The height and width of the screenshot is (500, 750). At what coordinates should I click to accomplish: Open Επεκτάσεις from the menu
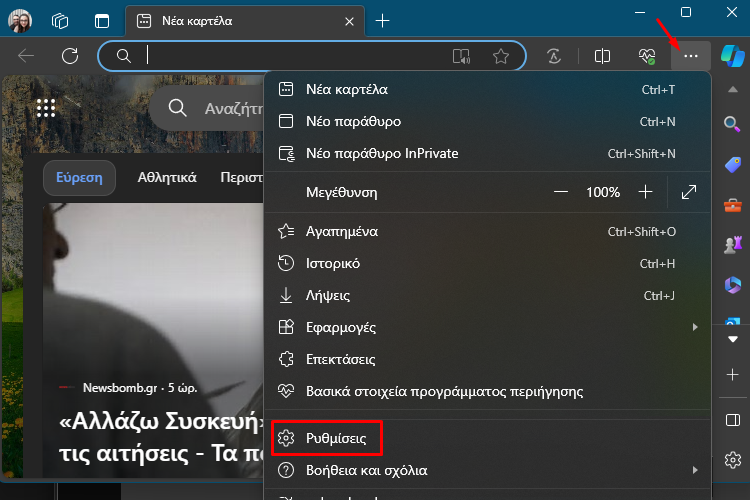click(487, 359)
